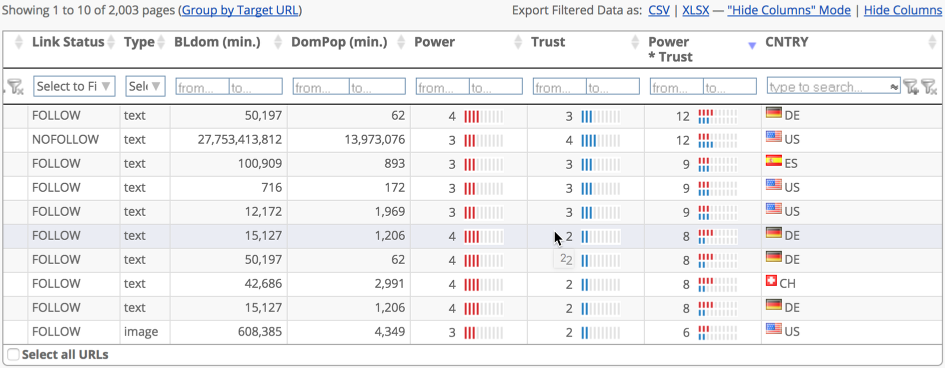Click the "Showing 1 to 10 of 2,003 pages" text

tap(90, 10)
